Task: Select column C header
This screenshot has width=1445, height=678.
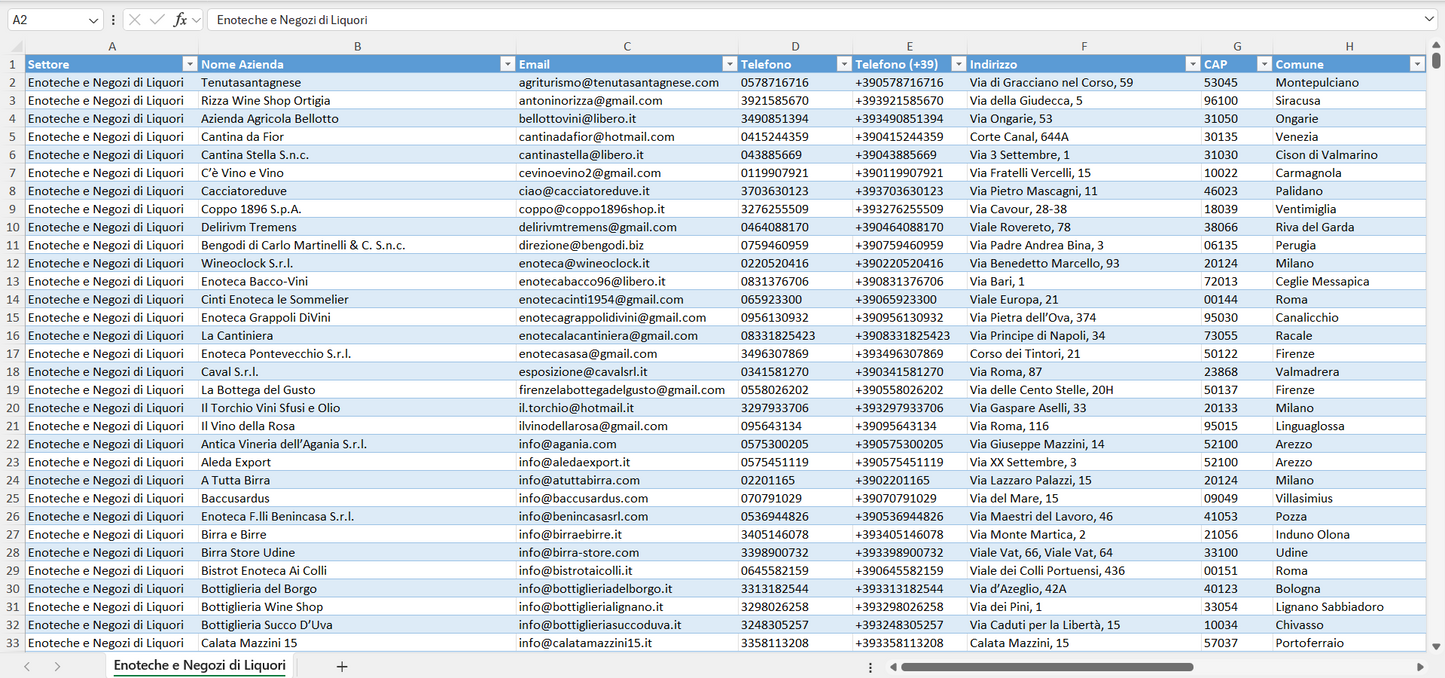Action: point(627,46)
